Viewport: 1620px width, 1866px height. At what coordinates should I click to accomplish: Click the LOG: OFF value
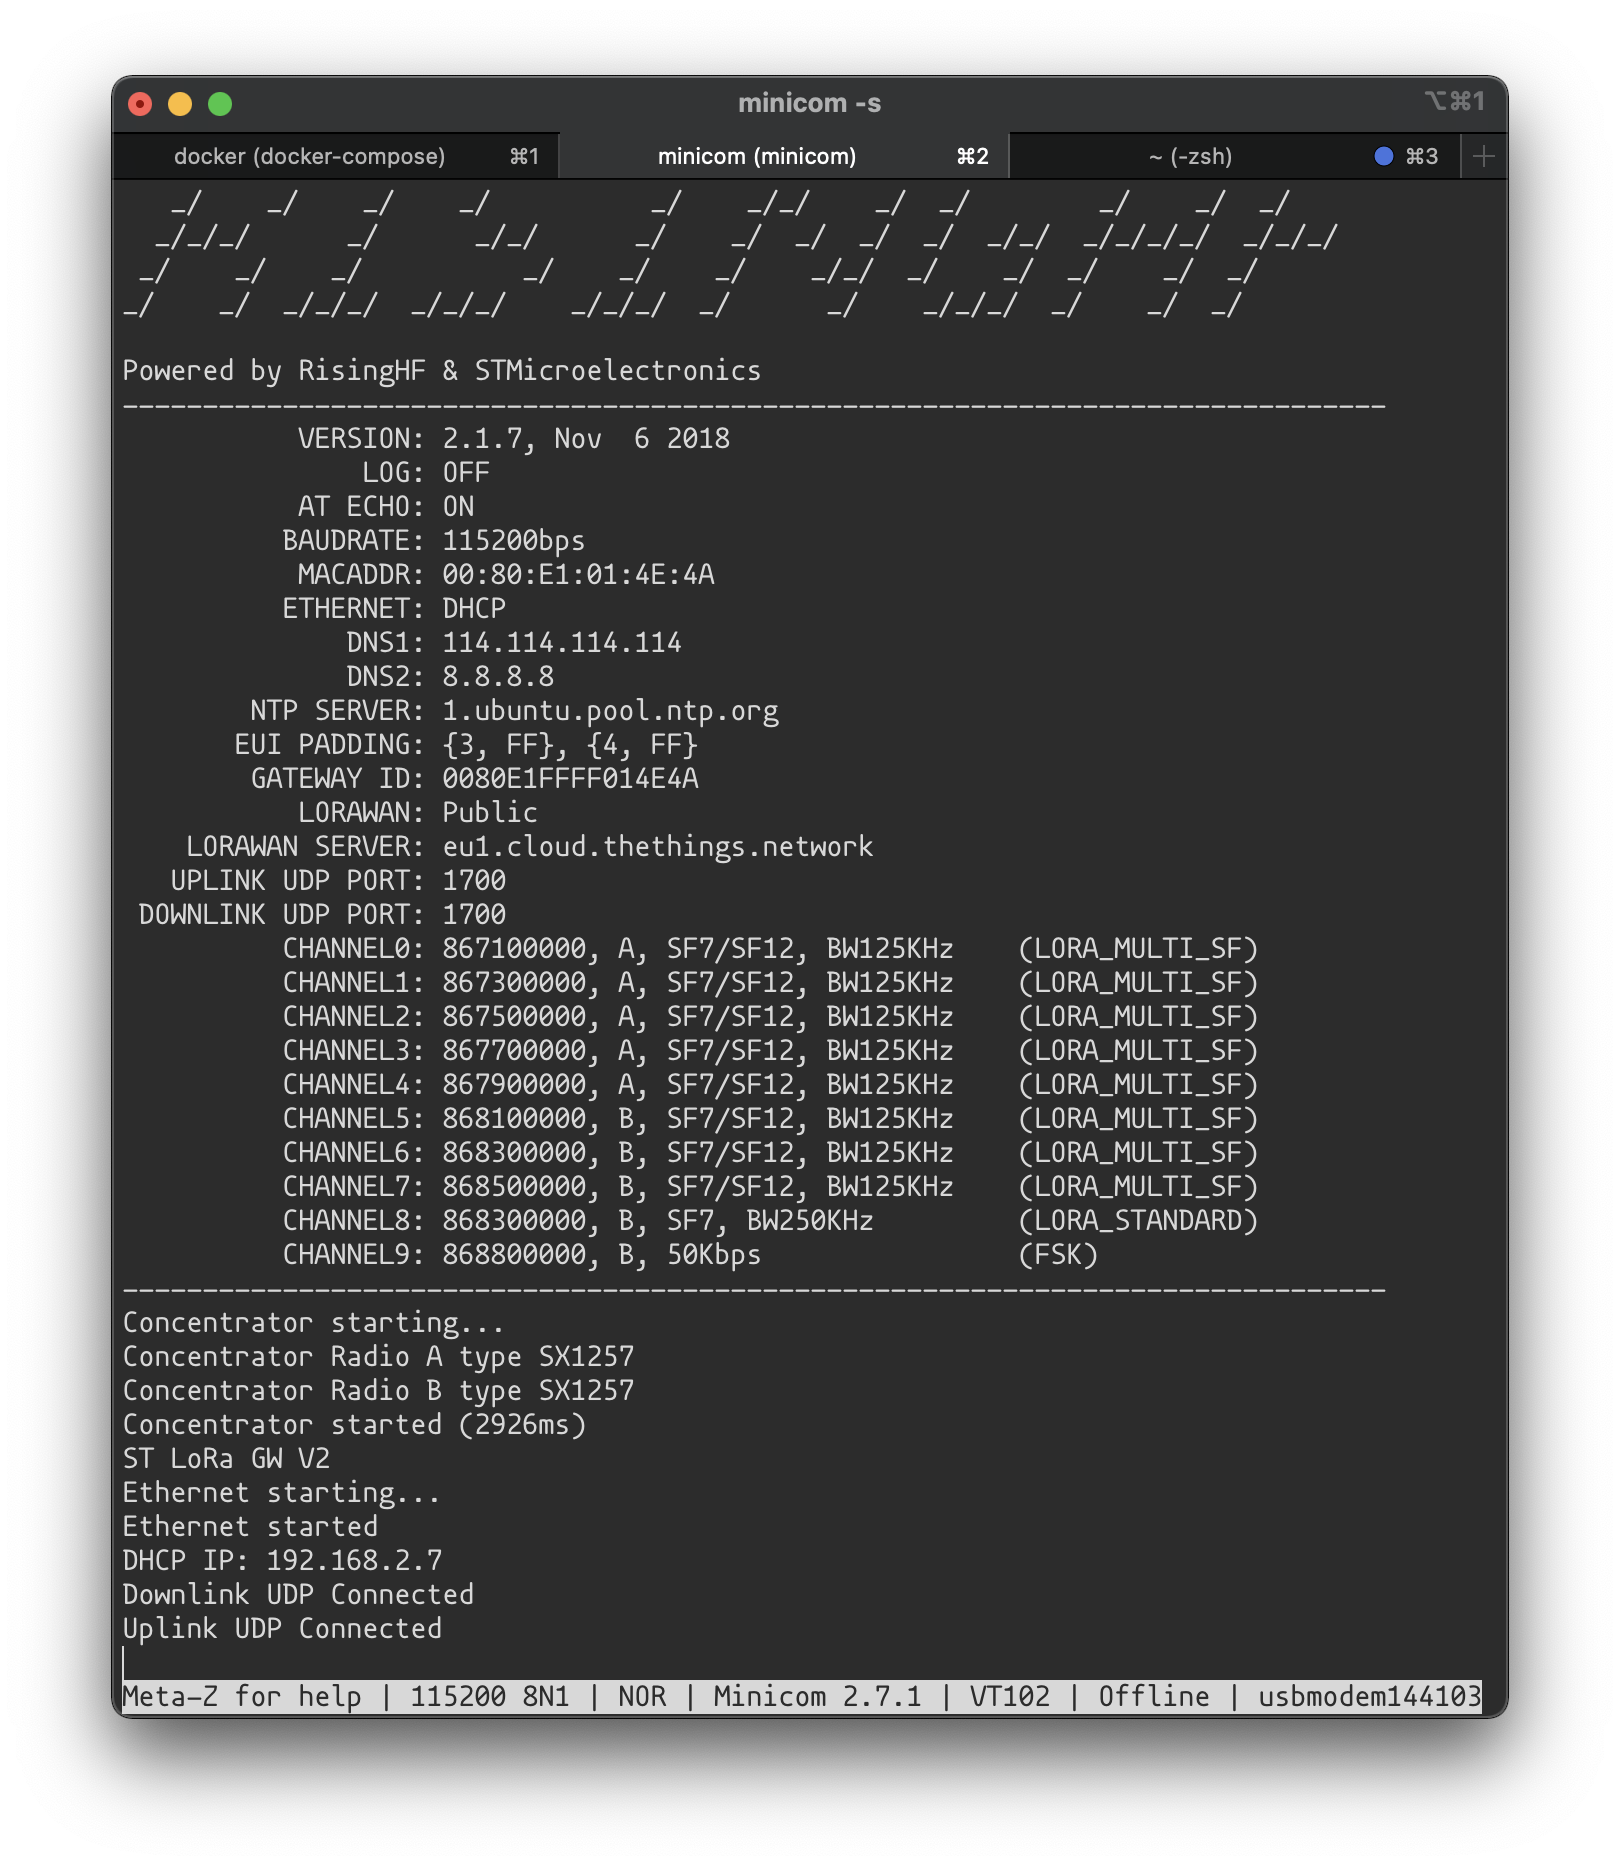tap(466, 473)
